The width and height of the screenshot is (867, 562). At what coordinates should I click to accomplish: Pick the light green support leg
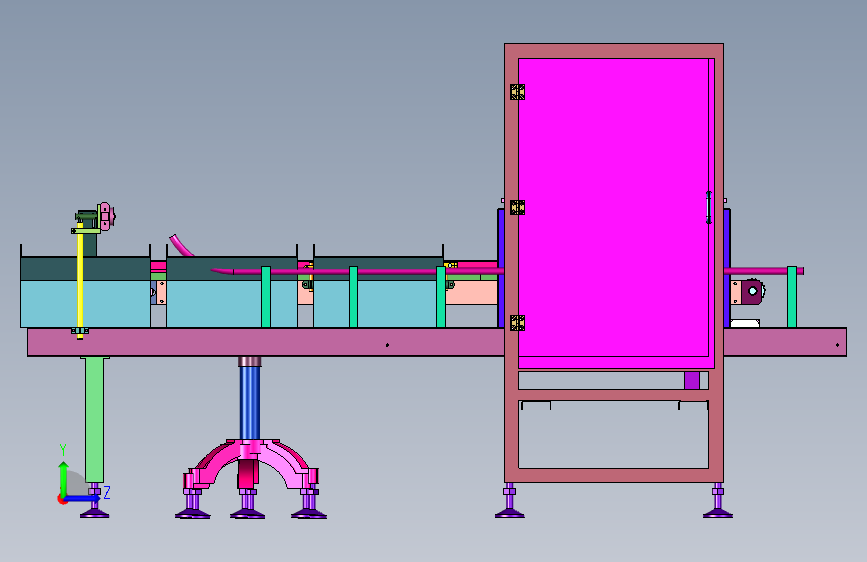point(95,419)
